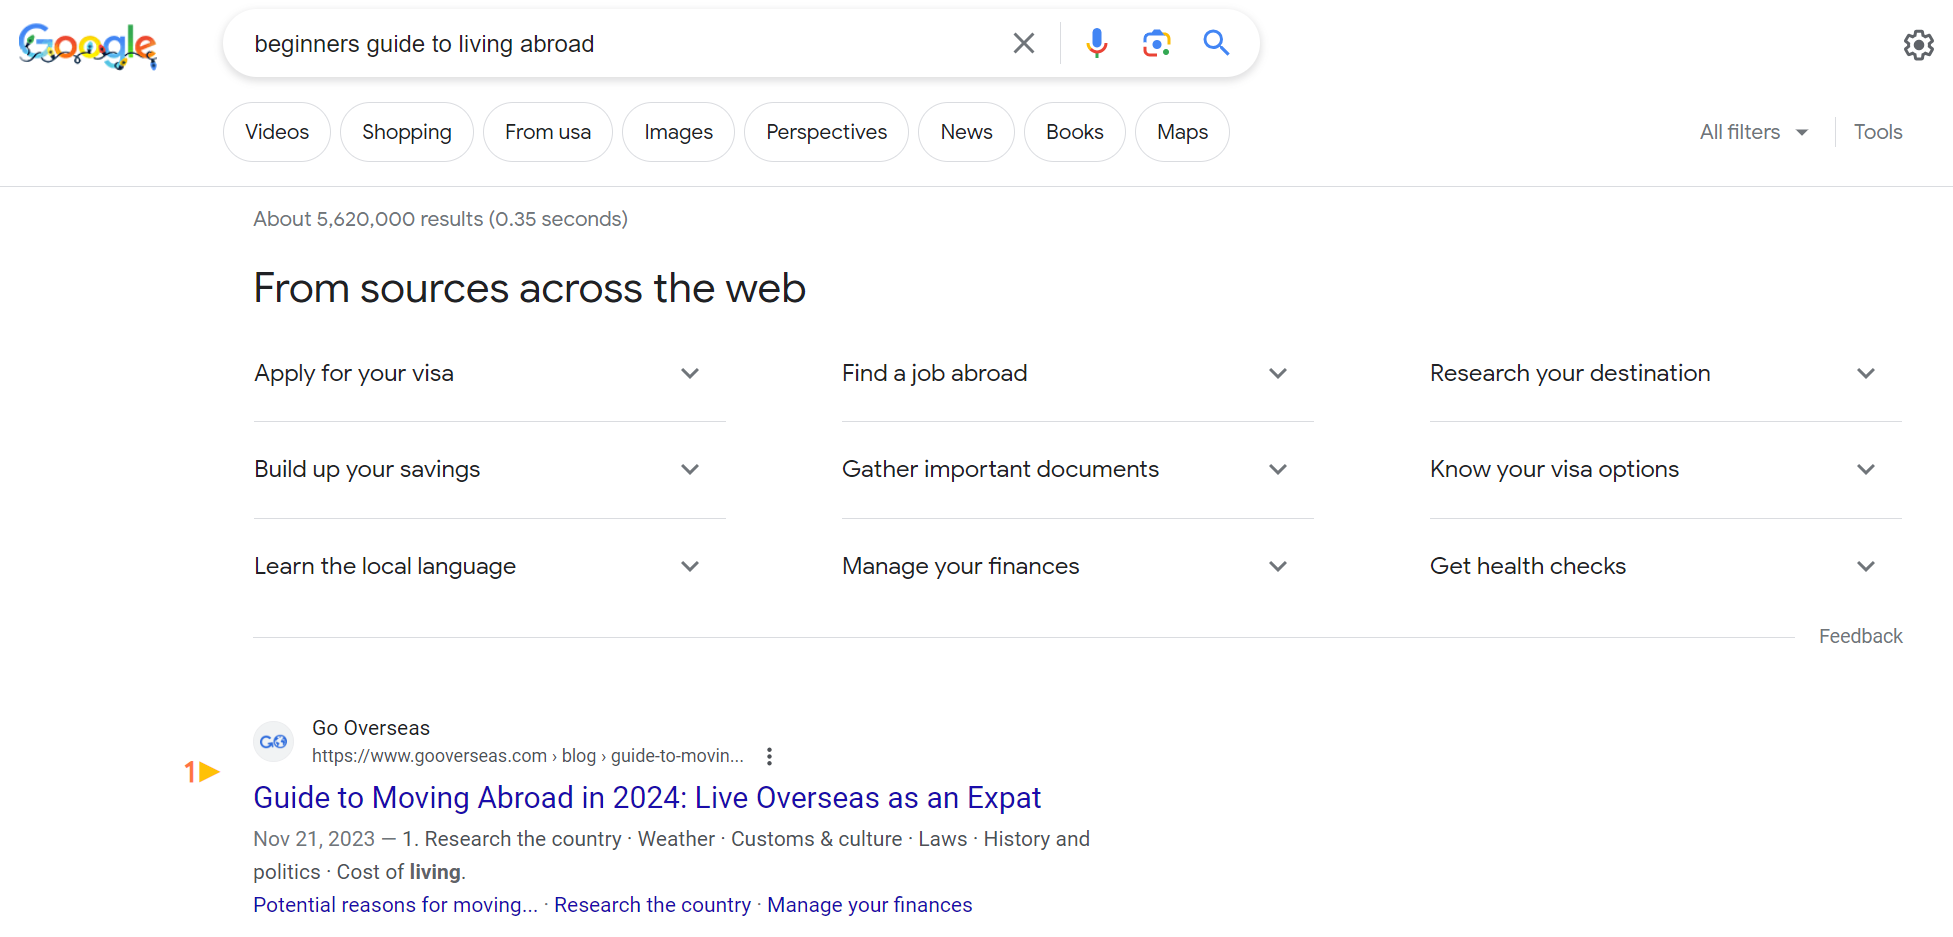This screenshot has width=1953, height=937.
Task: Switch to the Perspectives tab
Action: click(826, 132)
